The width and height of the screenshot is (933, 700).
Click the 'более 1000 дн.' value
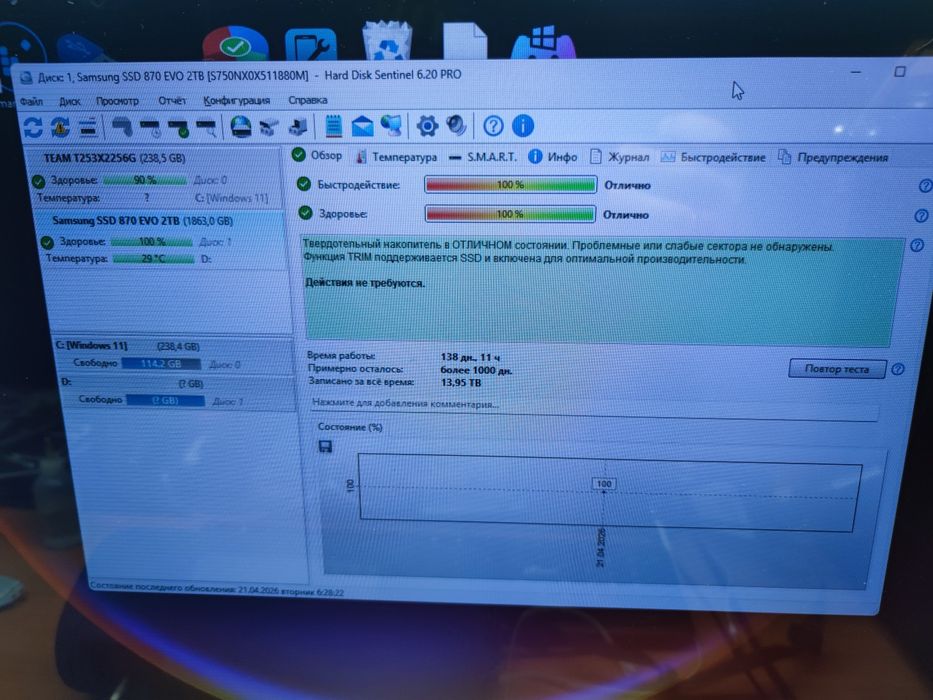click(x=476, y=370)
